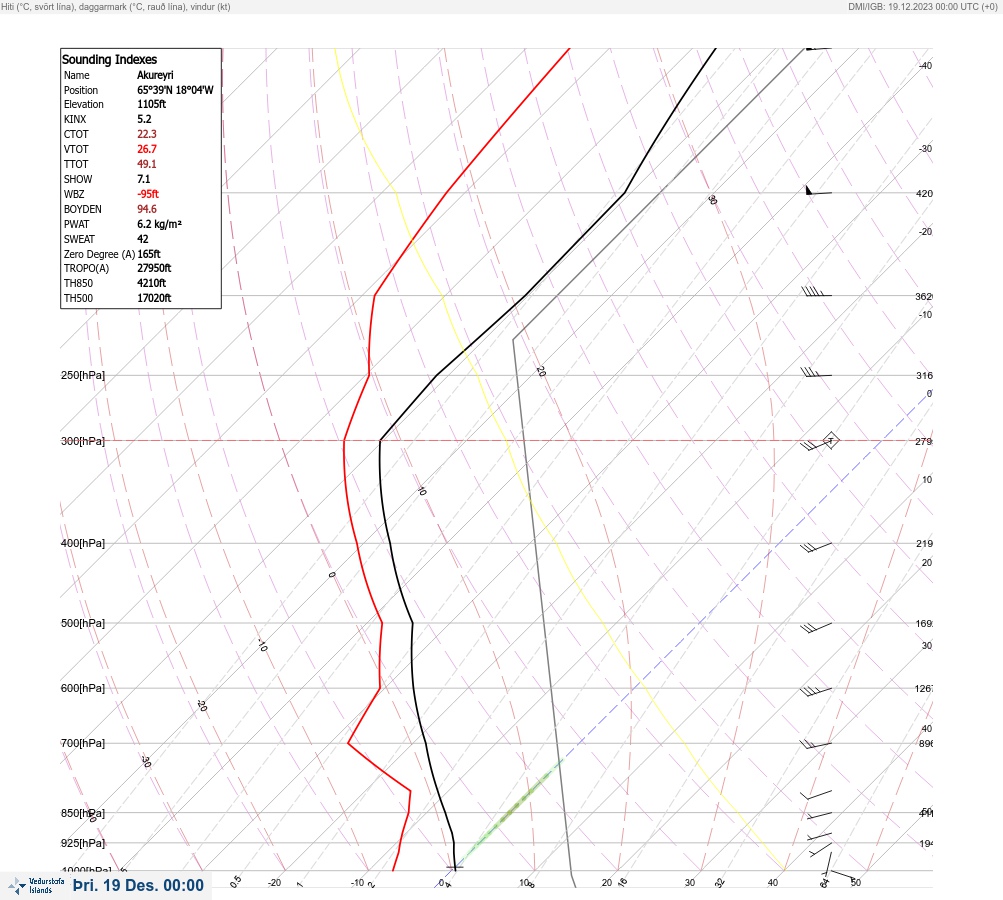
Task: Click the BOYDEN value 94.6
Action: point(146,209)
